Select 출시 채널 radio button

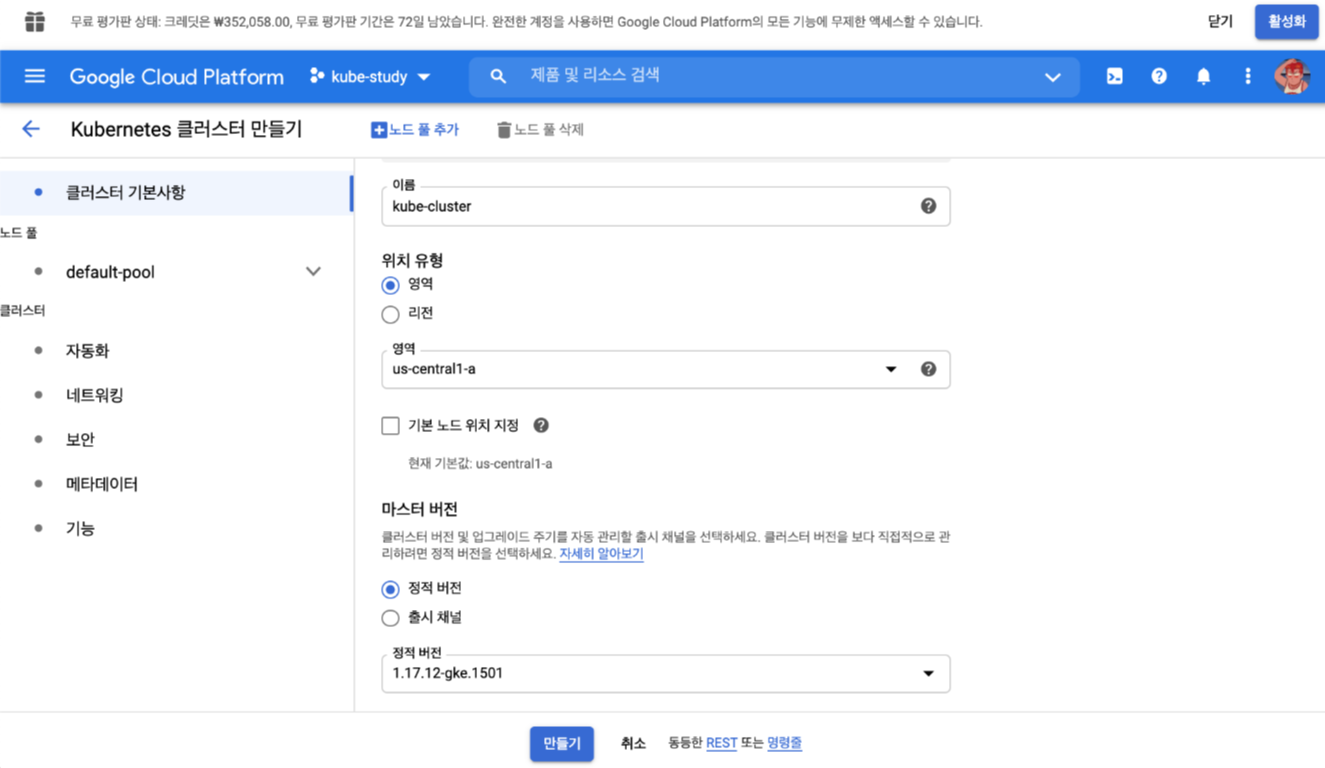390,618
